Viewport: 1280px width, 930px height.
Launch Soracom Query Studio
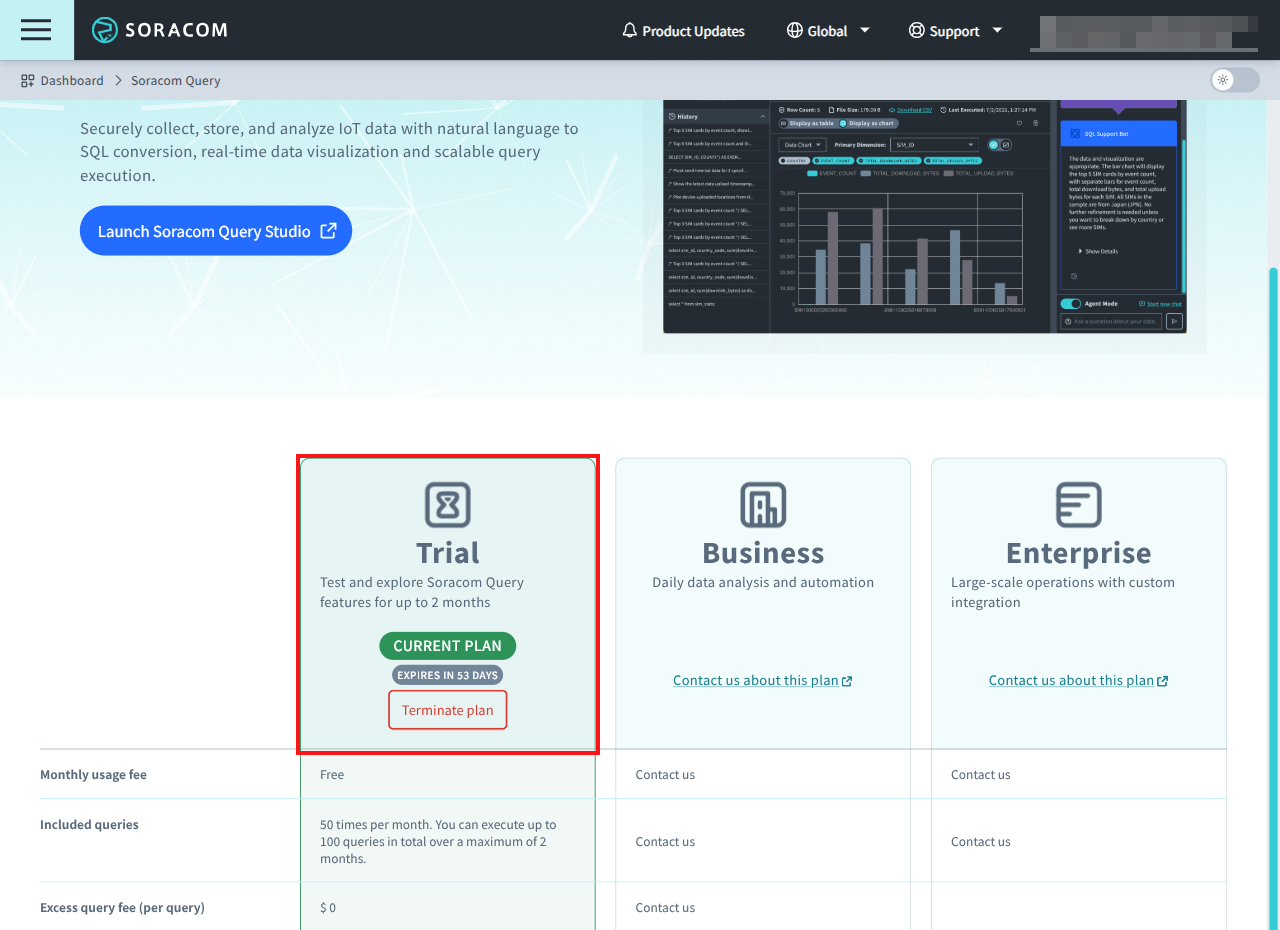pos(215,230)
